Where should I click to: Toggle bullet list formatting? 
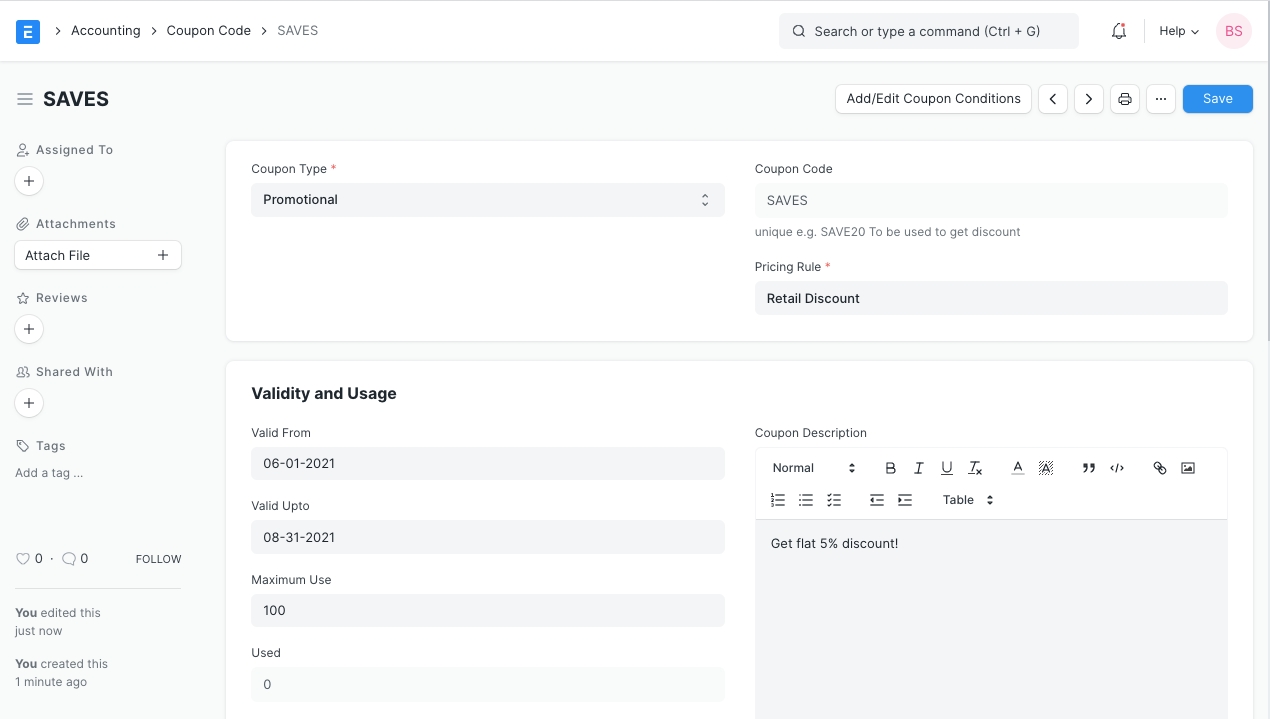point(806,500)
